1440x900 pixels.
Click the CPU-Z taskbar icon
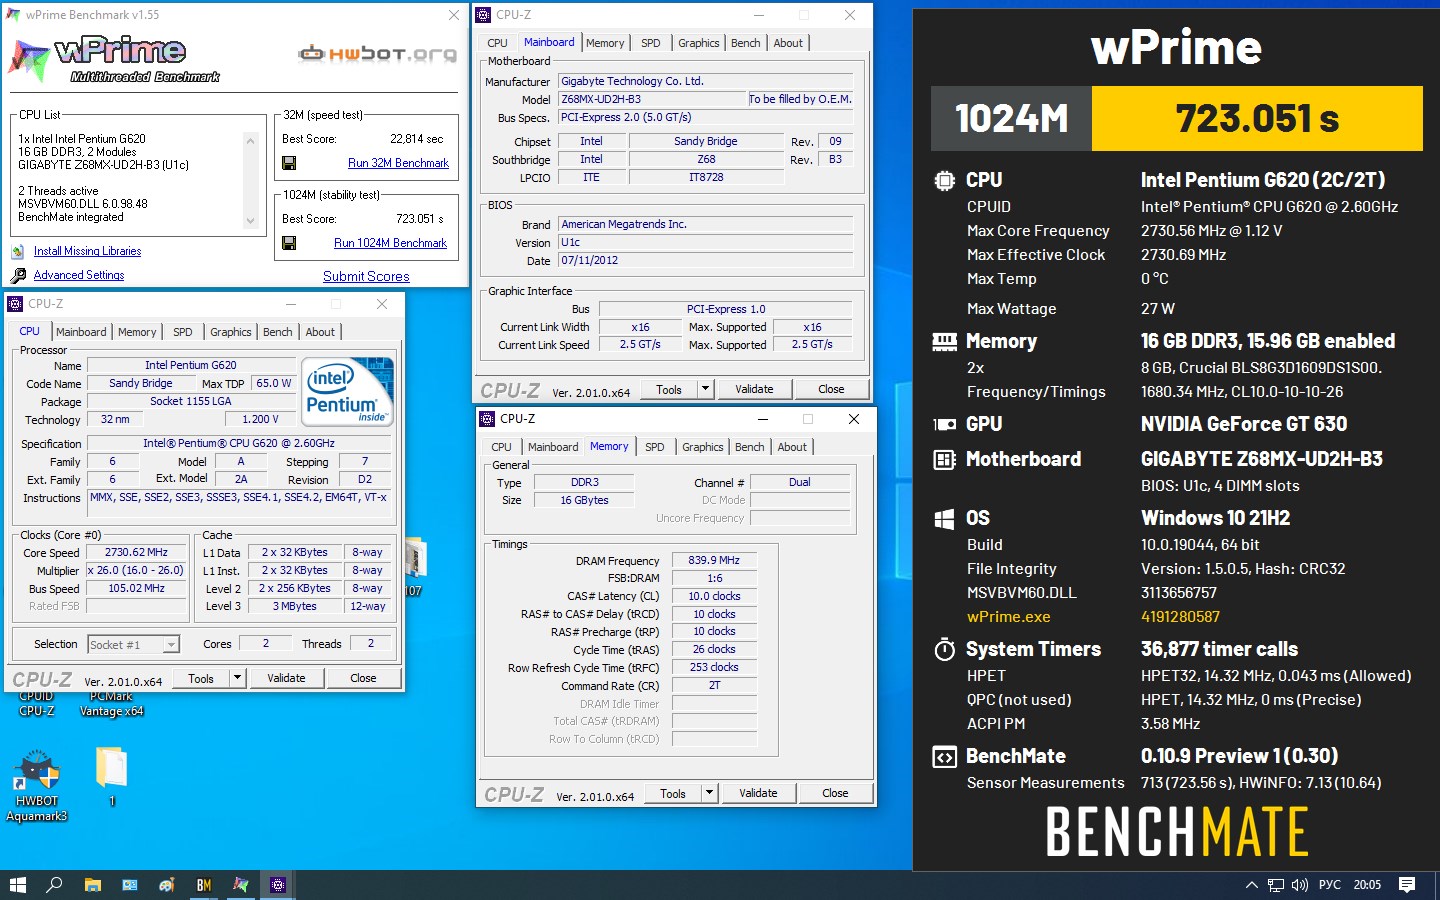(278, 885)
